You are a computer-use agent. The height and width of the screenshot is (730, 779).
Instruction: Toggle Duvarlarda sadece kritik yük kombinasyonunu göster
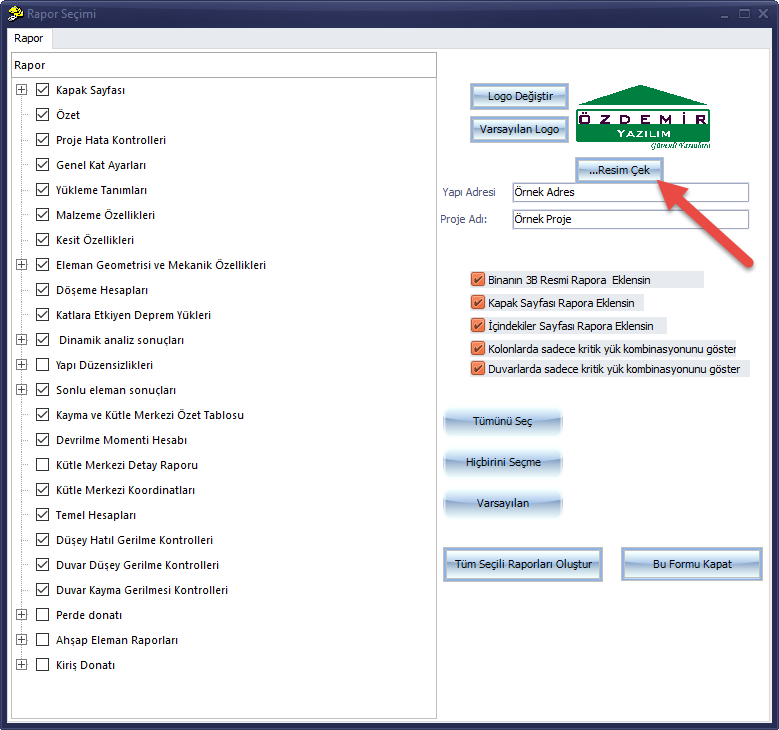pos(477,369)
